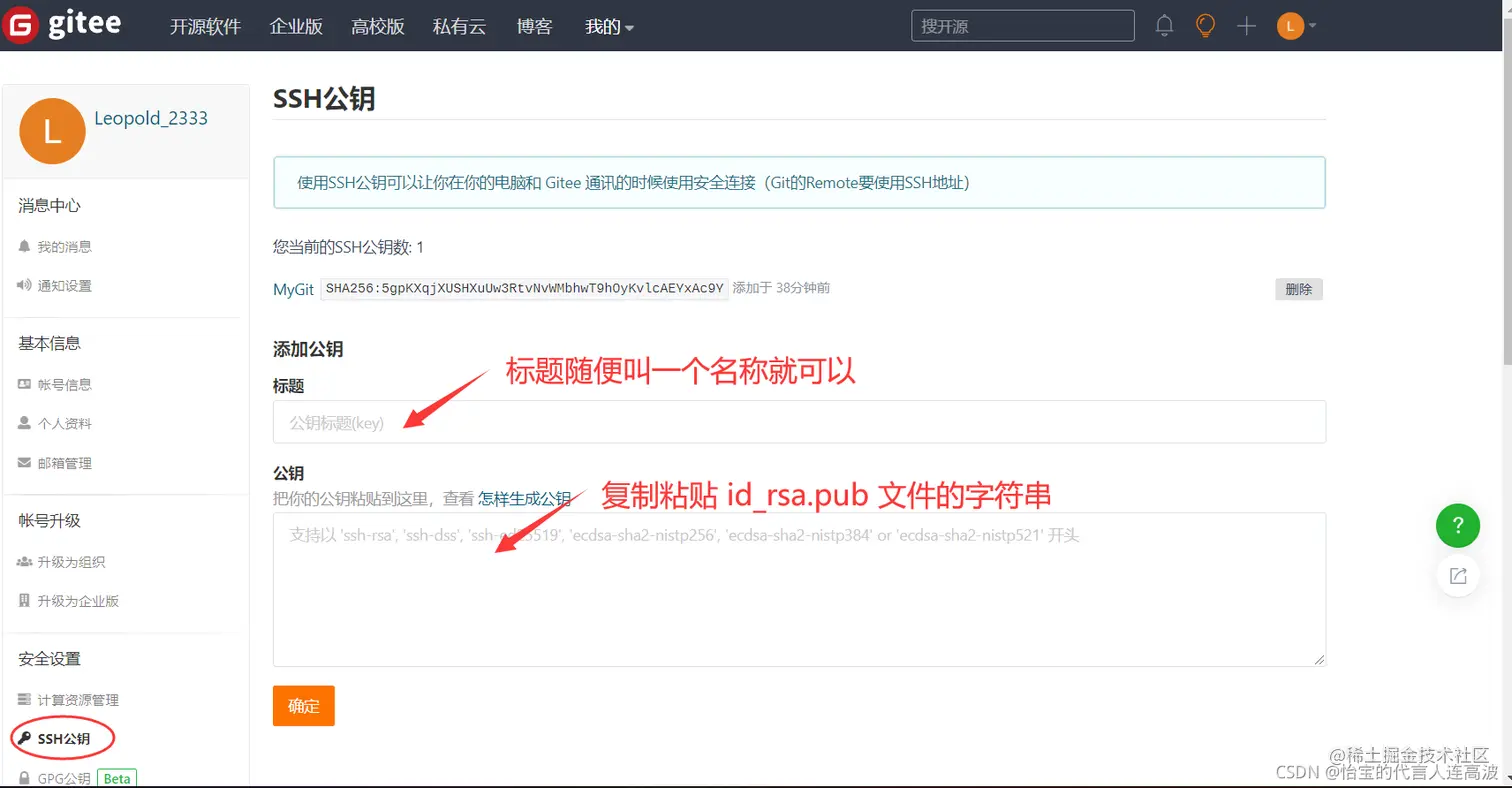Open 邮箱管理 in sidebar
The width and height of the screenshot is (1512, 788).
point(65,463)
